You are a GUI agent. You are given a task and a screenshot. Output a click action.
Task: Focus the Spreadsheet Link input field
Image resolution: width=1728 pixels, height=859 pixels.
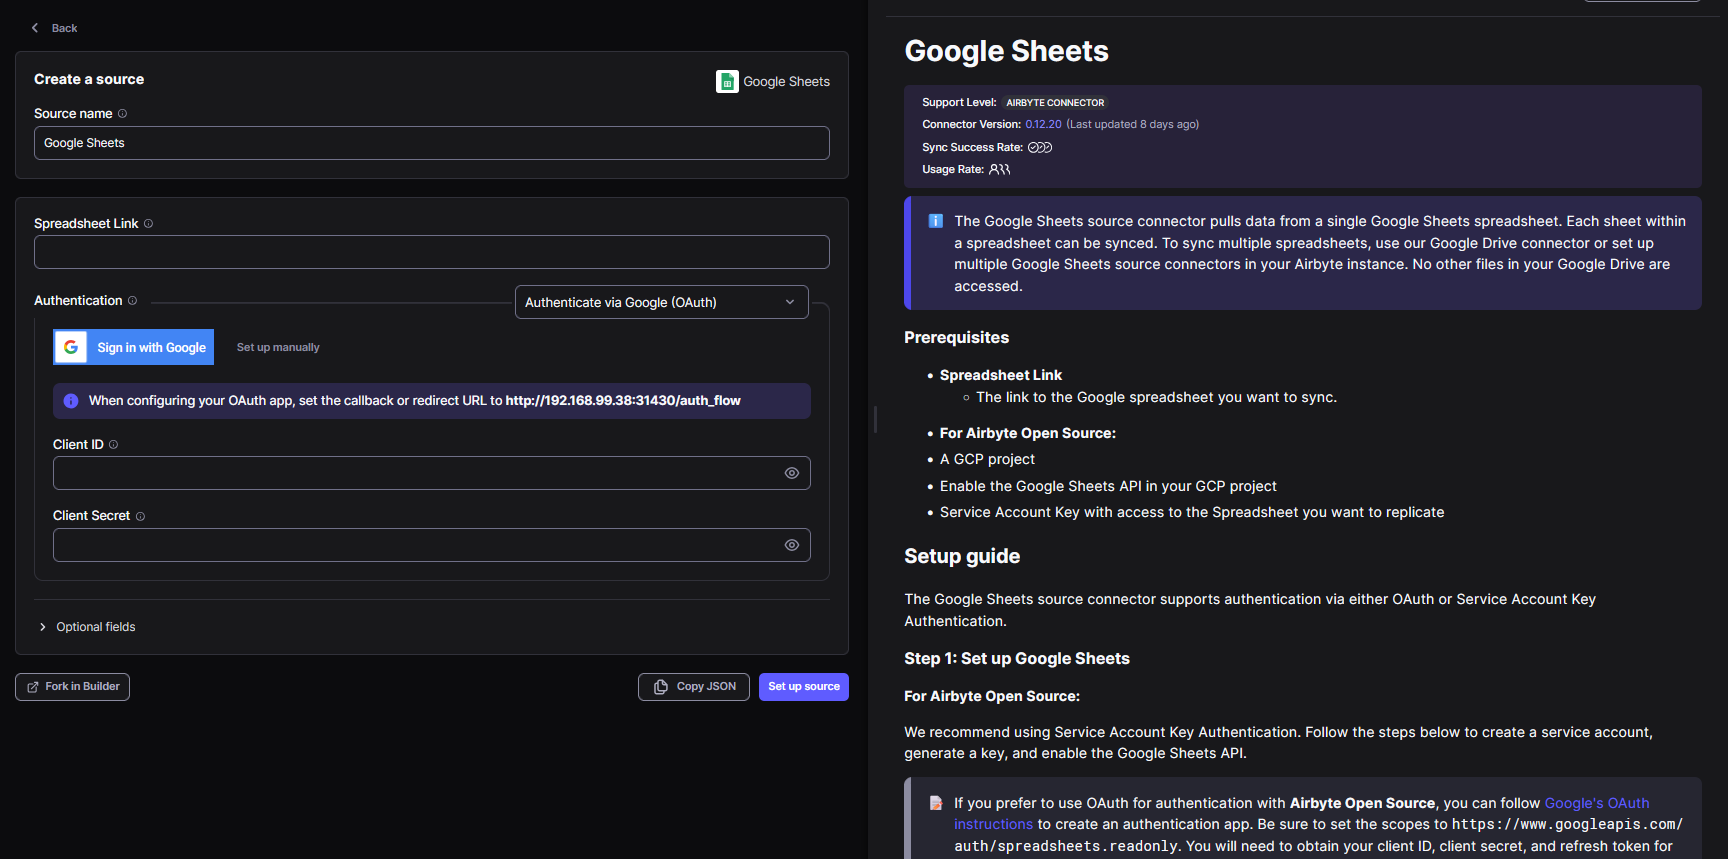point(431,252)
